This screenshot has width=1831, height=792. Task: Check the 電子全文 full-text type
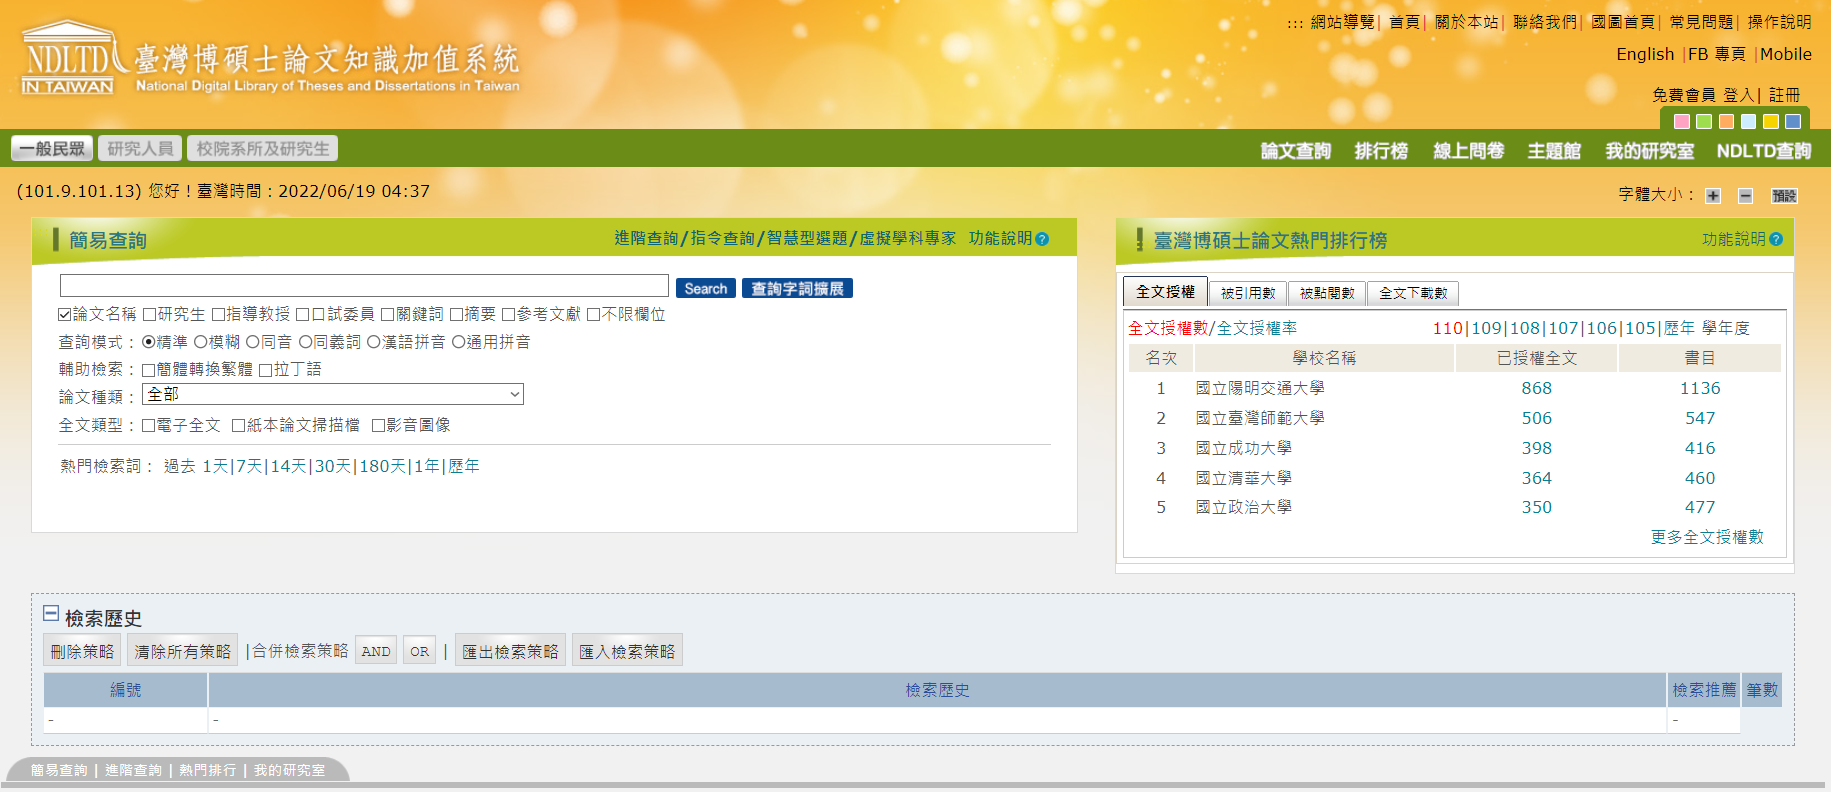click(148, 426)
